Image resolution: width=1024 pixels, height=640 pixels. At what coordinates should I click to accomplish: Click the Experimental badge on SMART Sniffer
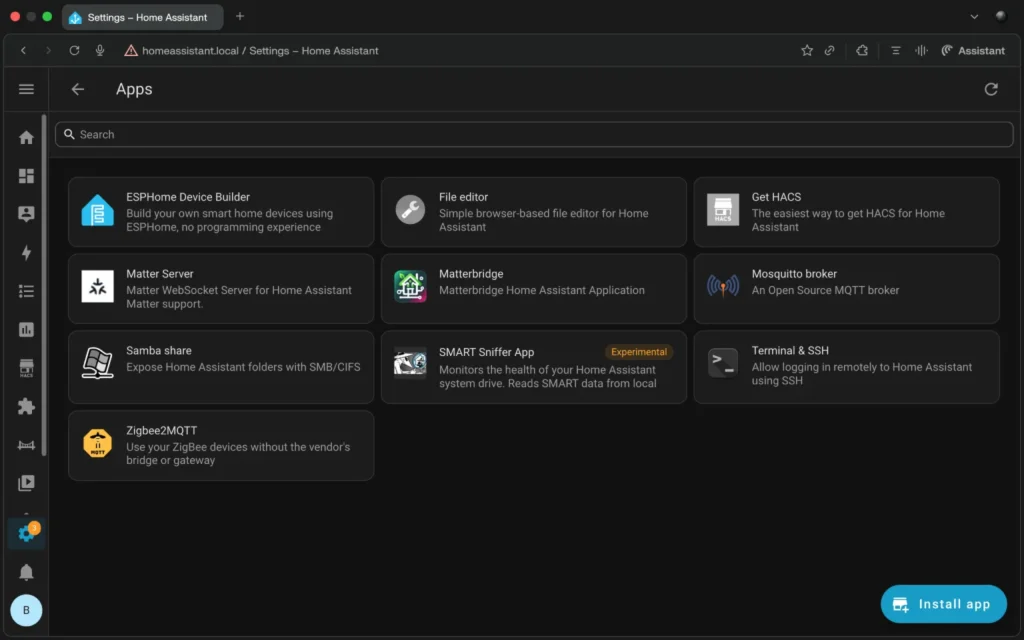[639, 352]
